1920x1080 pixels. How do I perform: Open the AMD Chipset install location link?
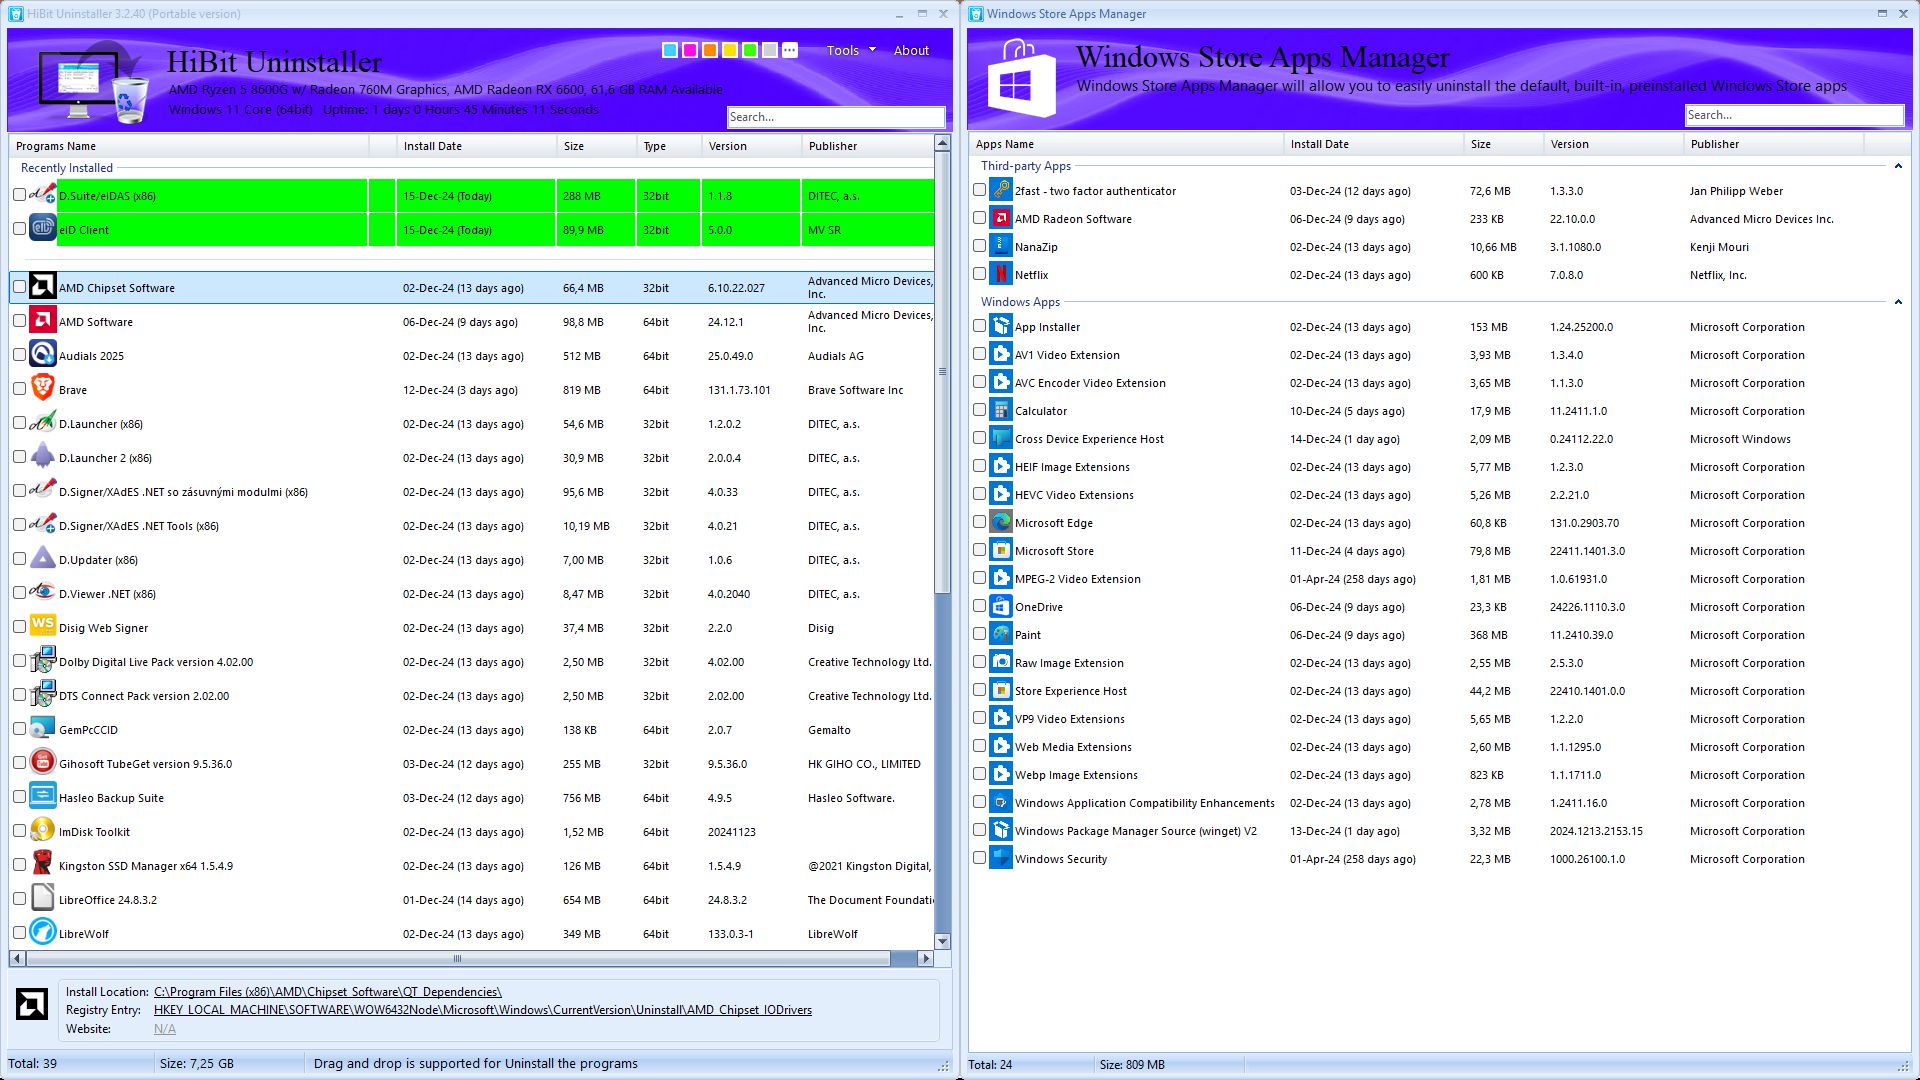click(x=328, y=992)
